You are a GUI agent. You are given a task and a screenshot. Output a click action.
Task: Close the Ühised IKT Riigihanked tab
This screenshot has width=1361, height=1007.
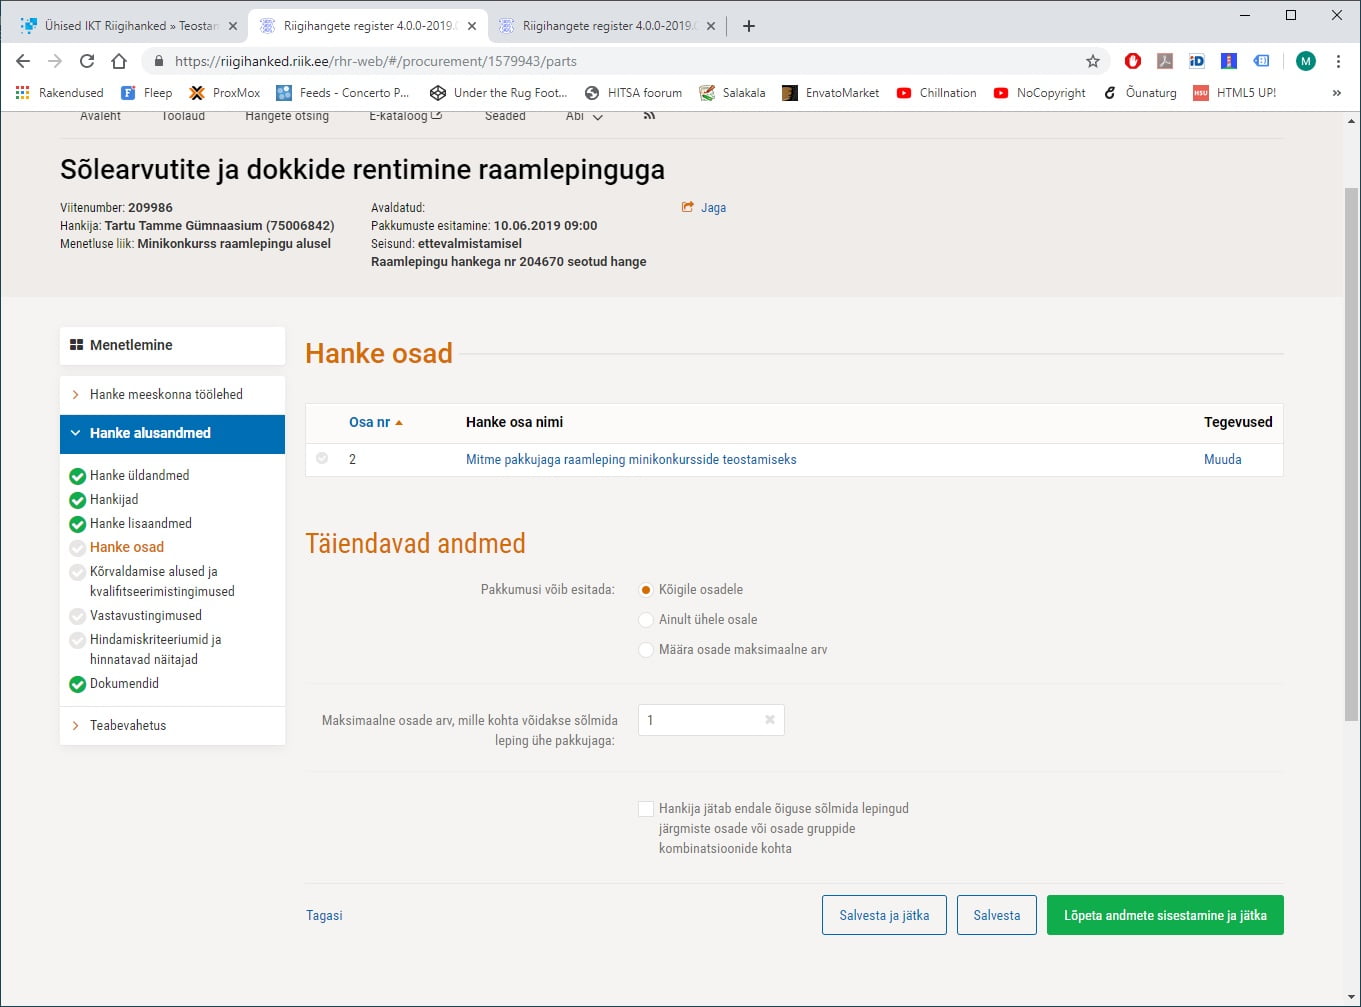point(232,26)
